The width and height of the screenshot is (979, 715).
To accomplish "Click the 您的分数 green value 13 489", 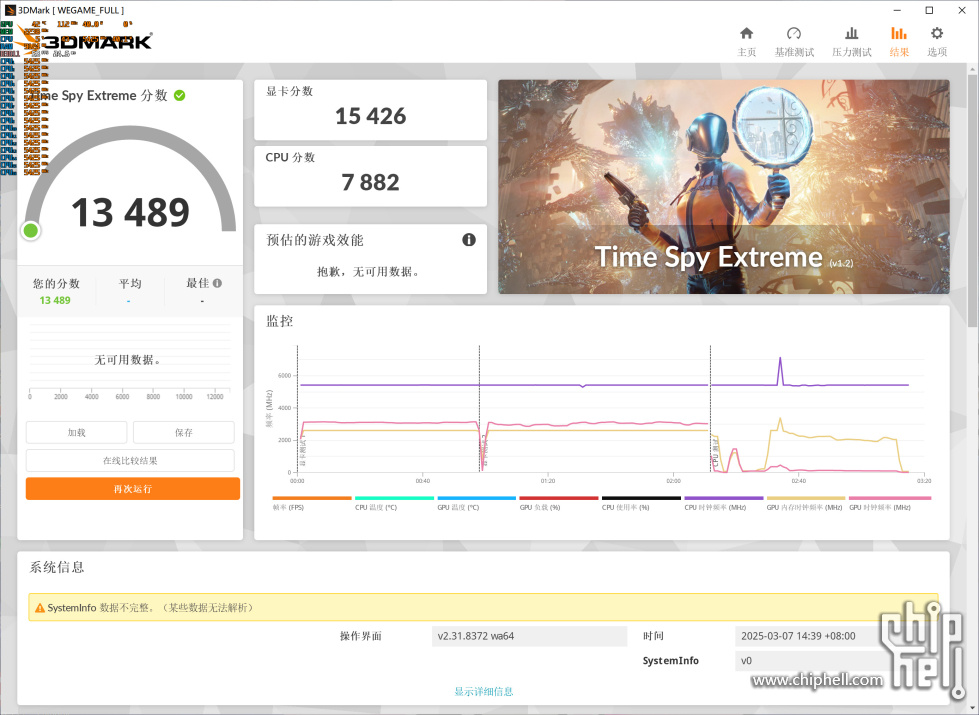I will coord(55,300).
